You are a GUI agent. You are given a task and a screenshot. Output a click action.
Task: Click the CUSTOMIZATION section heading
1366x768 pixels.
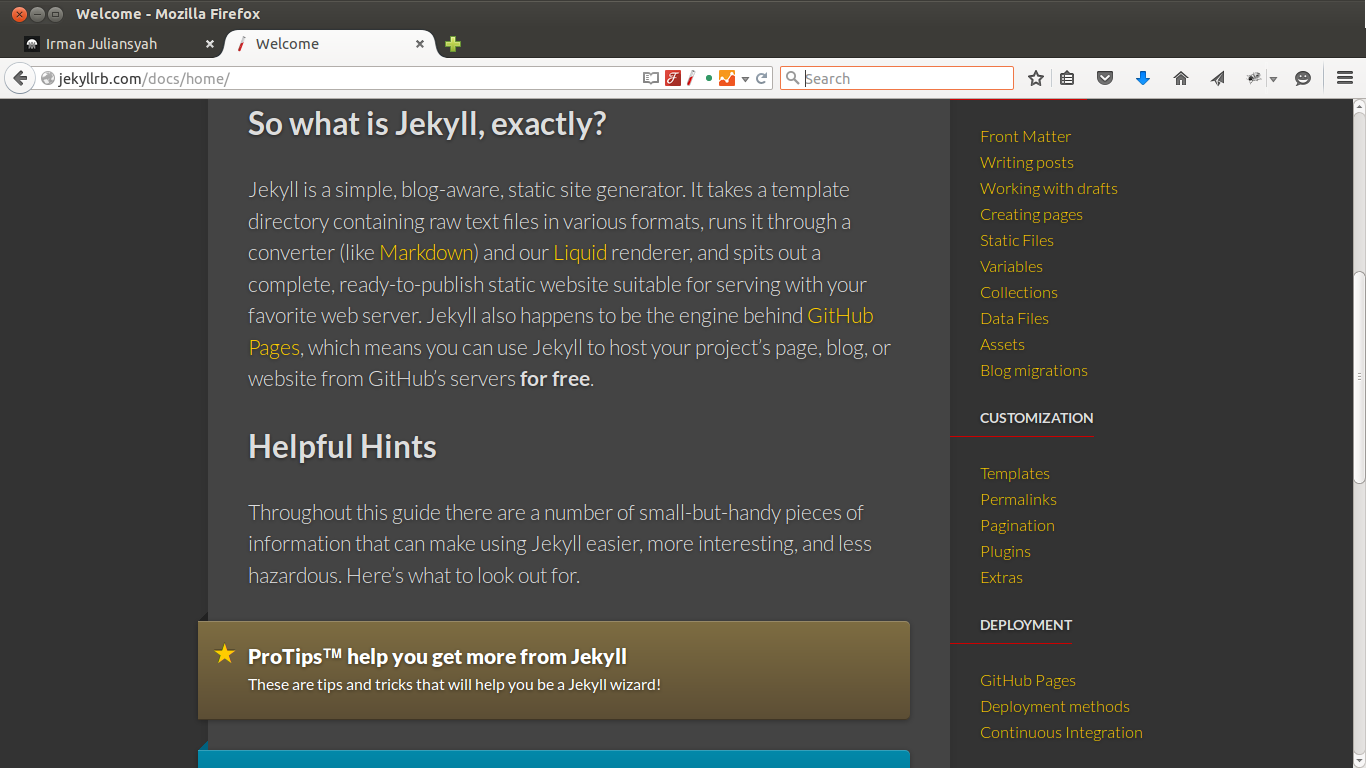coord(1037,418)
